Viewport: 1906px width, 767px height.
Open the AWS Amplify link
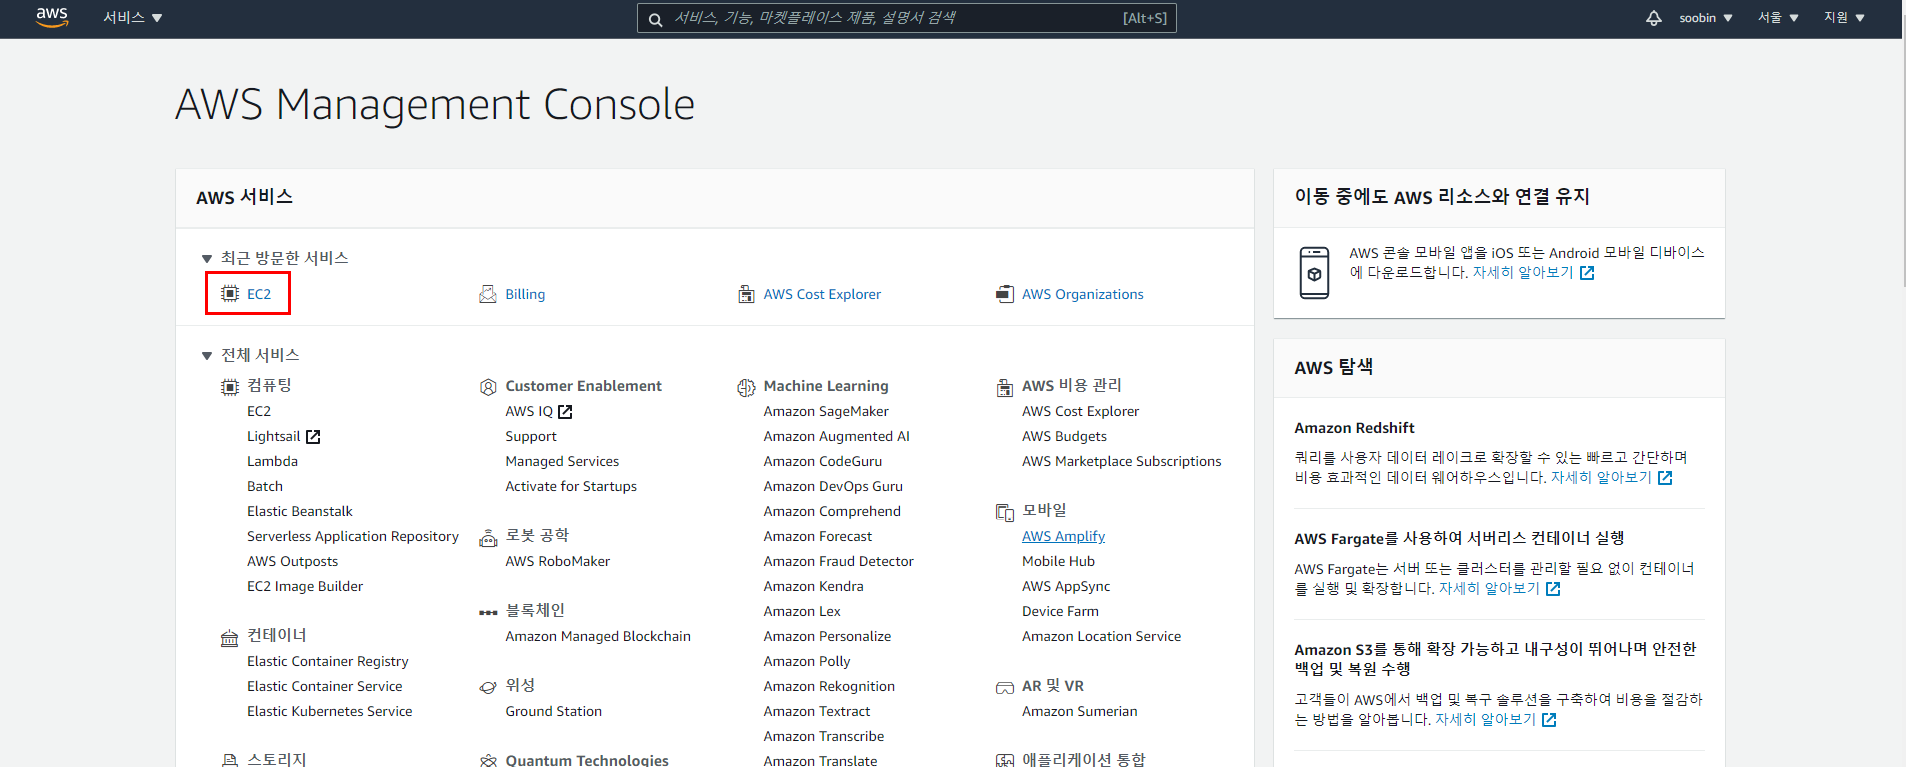pyautogui.click(x=1063, y=536)
